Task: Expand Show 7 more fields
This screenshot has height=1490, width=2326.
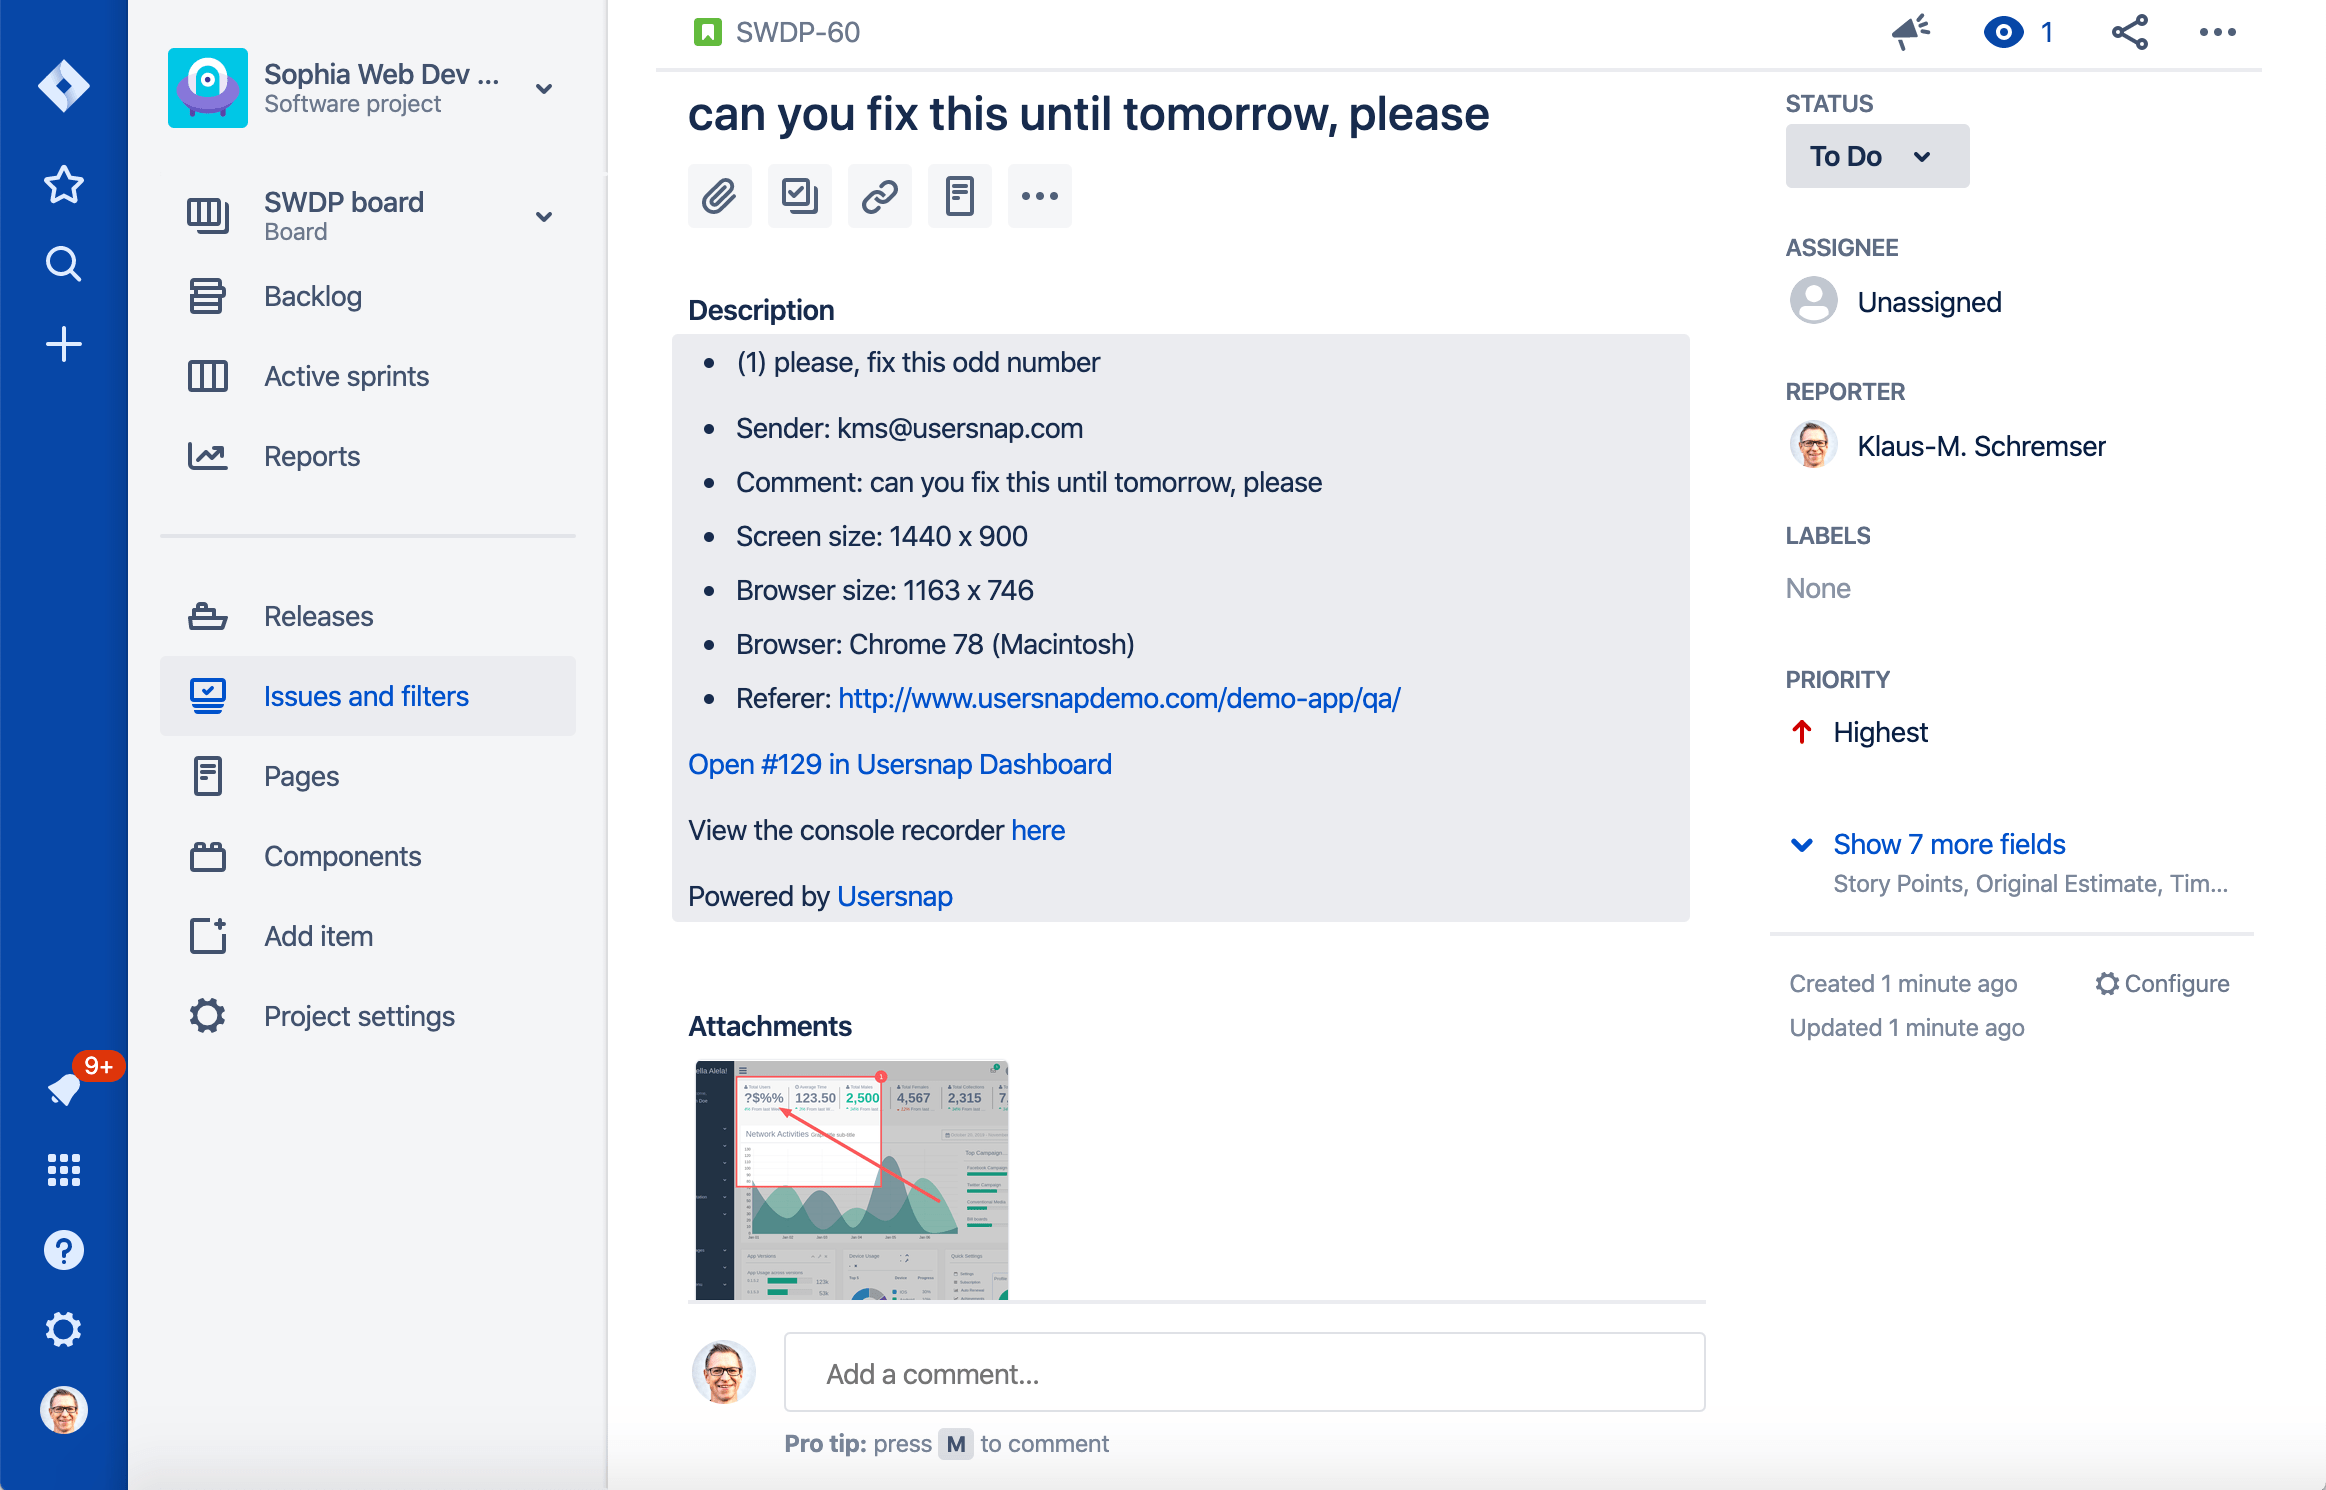Action: click(1948, 844)
